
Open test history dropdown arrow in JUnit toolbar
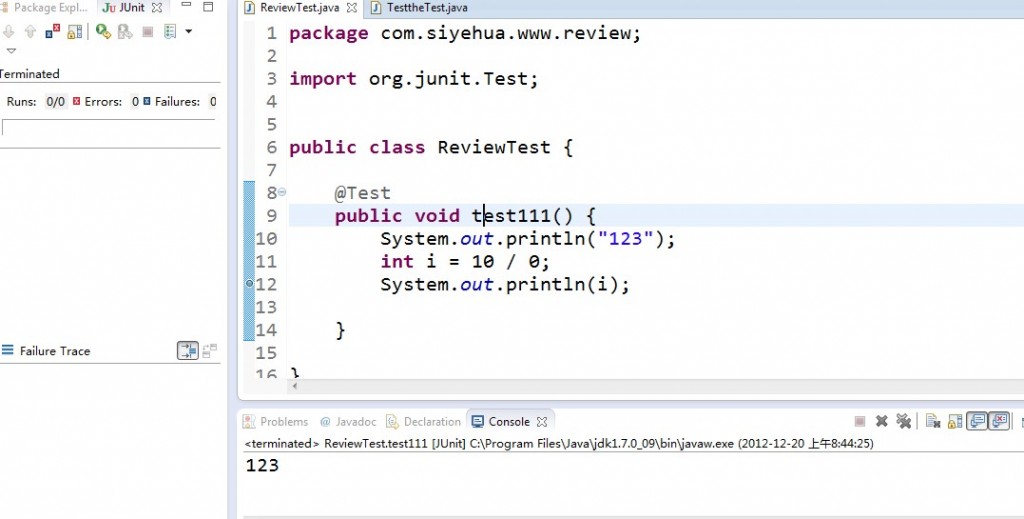(188, 32)
